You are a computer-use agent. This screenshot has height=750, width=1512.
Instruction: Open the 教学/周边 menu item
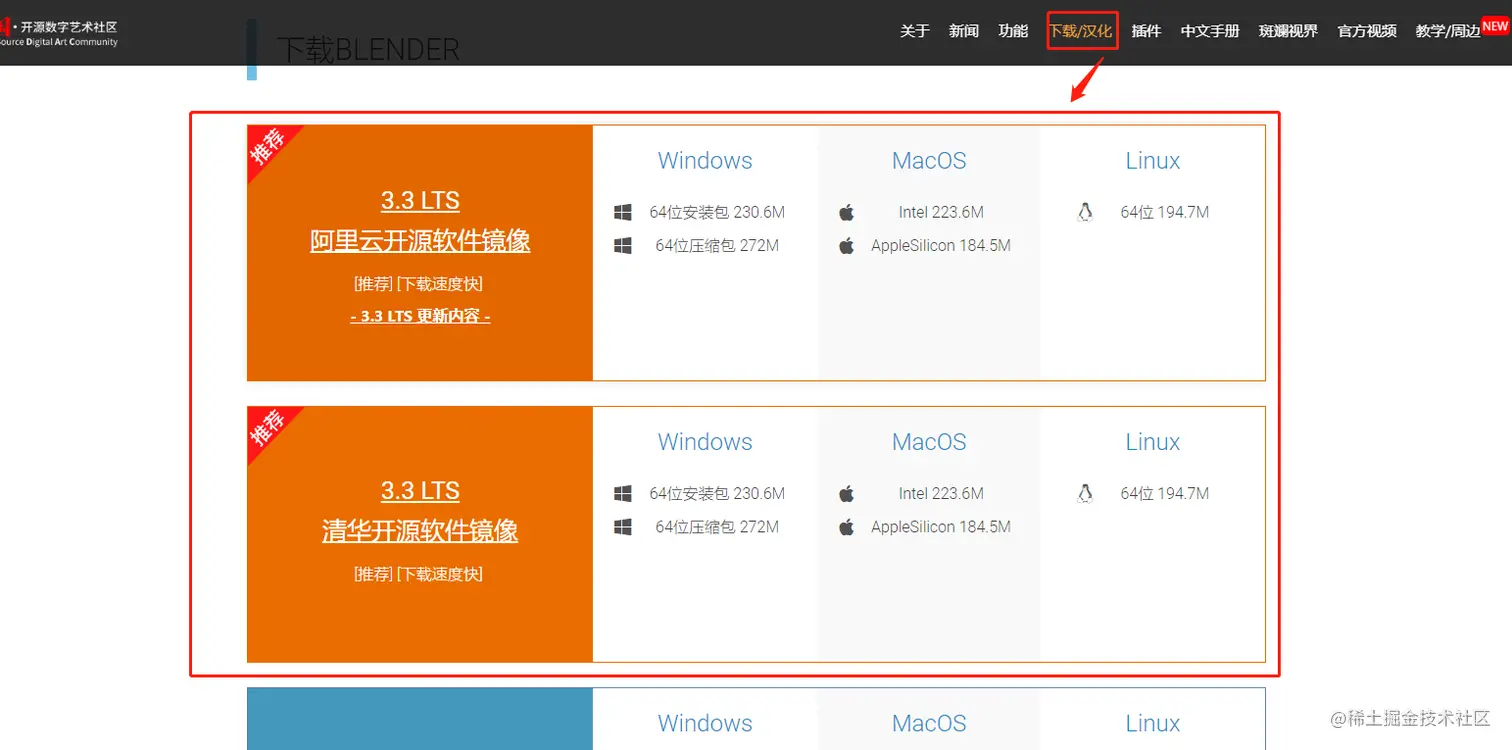[x=1448, y=31]
